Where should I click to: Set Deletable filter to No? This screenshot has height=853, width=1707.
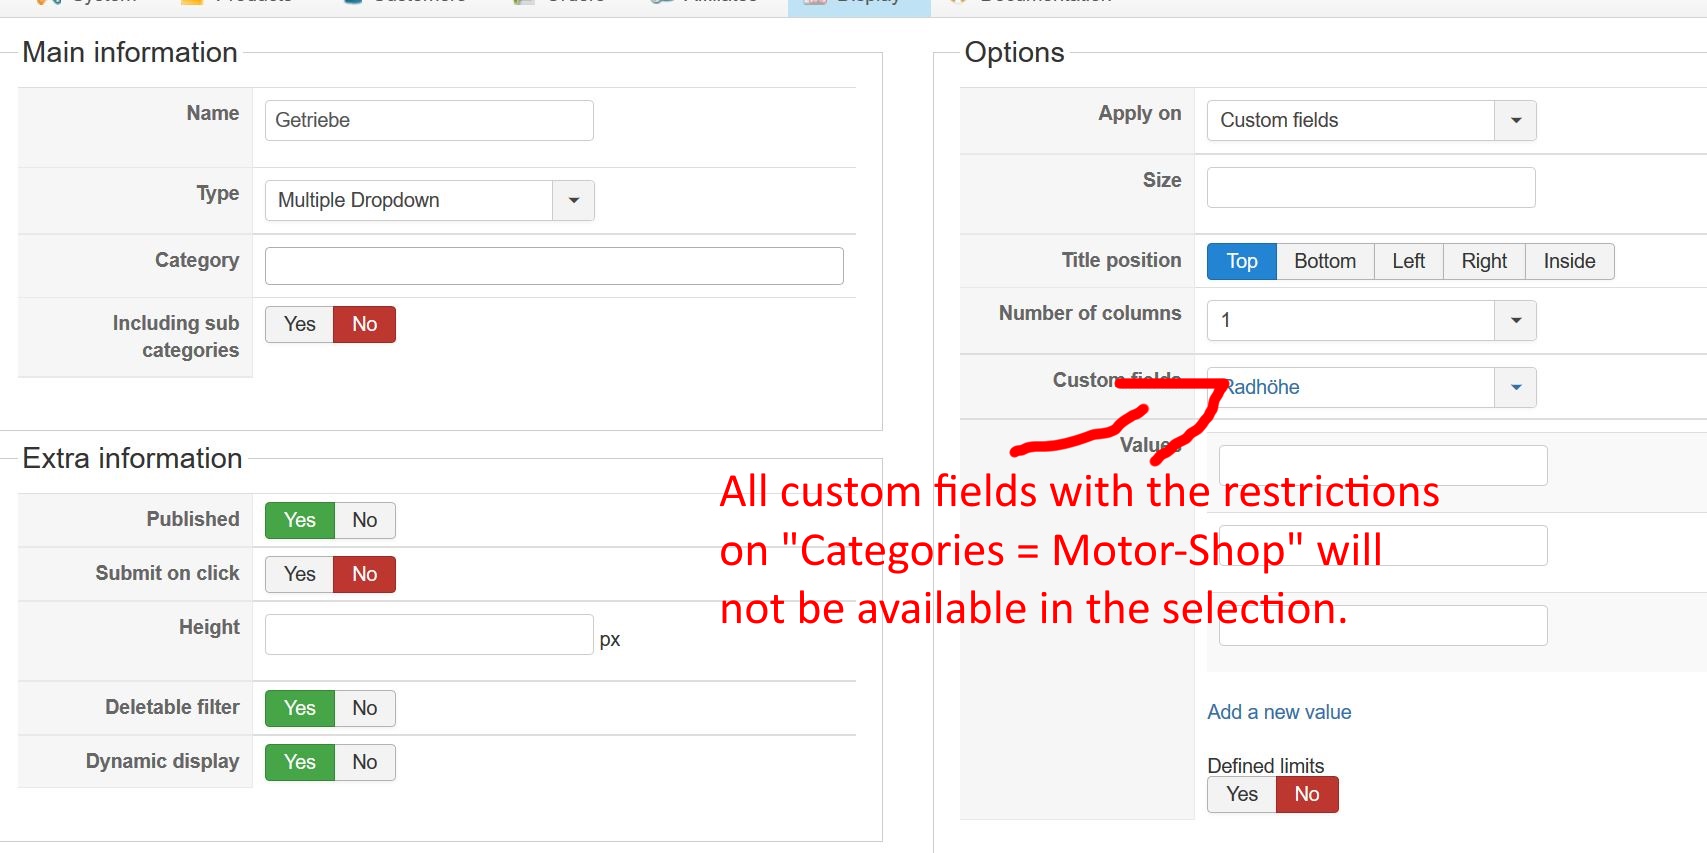tap(364, 708)
